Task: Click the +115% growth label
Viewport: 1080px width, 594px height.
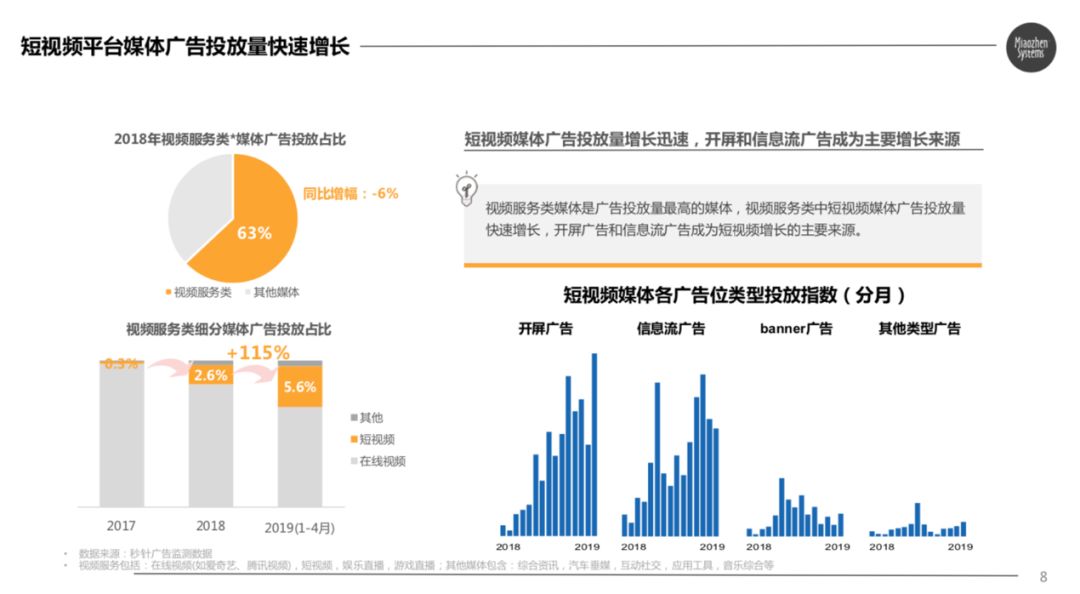Action: (x=258, y=352)
